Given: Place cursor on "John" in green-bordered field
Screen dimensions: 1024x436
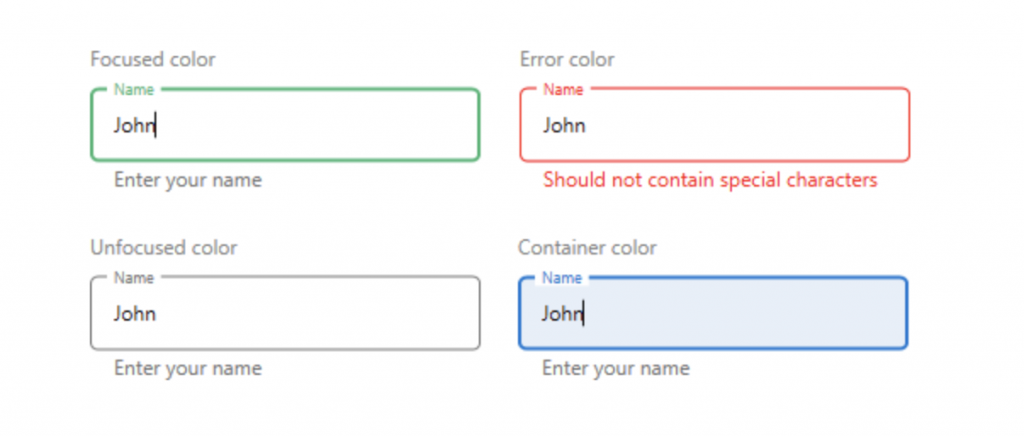Looking at the screenshot, I should [x=133, y=126].
